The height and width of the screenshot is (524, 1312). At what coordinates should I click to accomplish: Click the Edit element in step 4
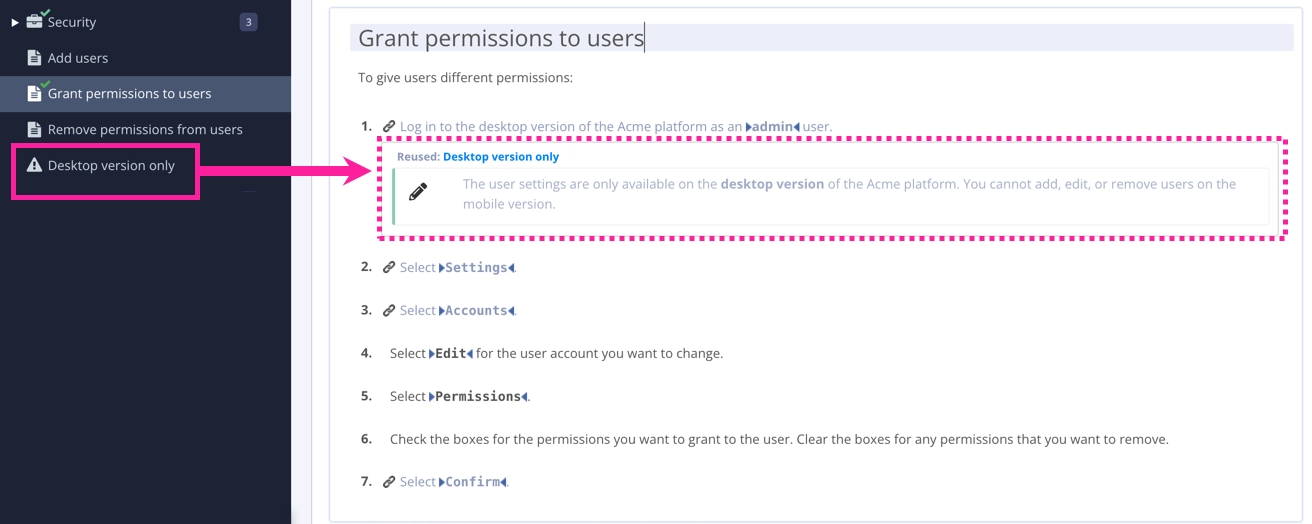451,354
